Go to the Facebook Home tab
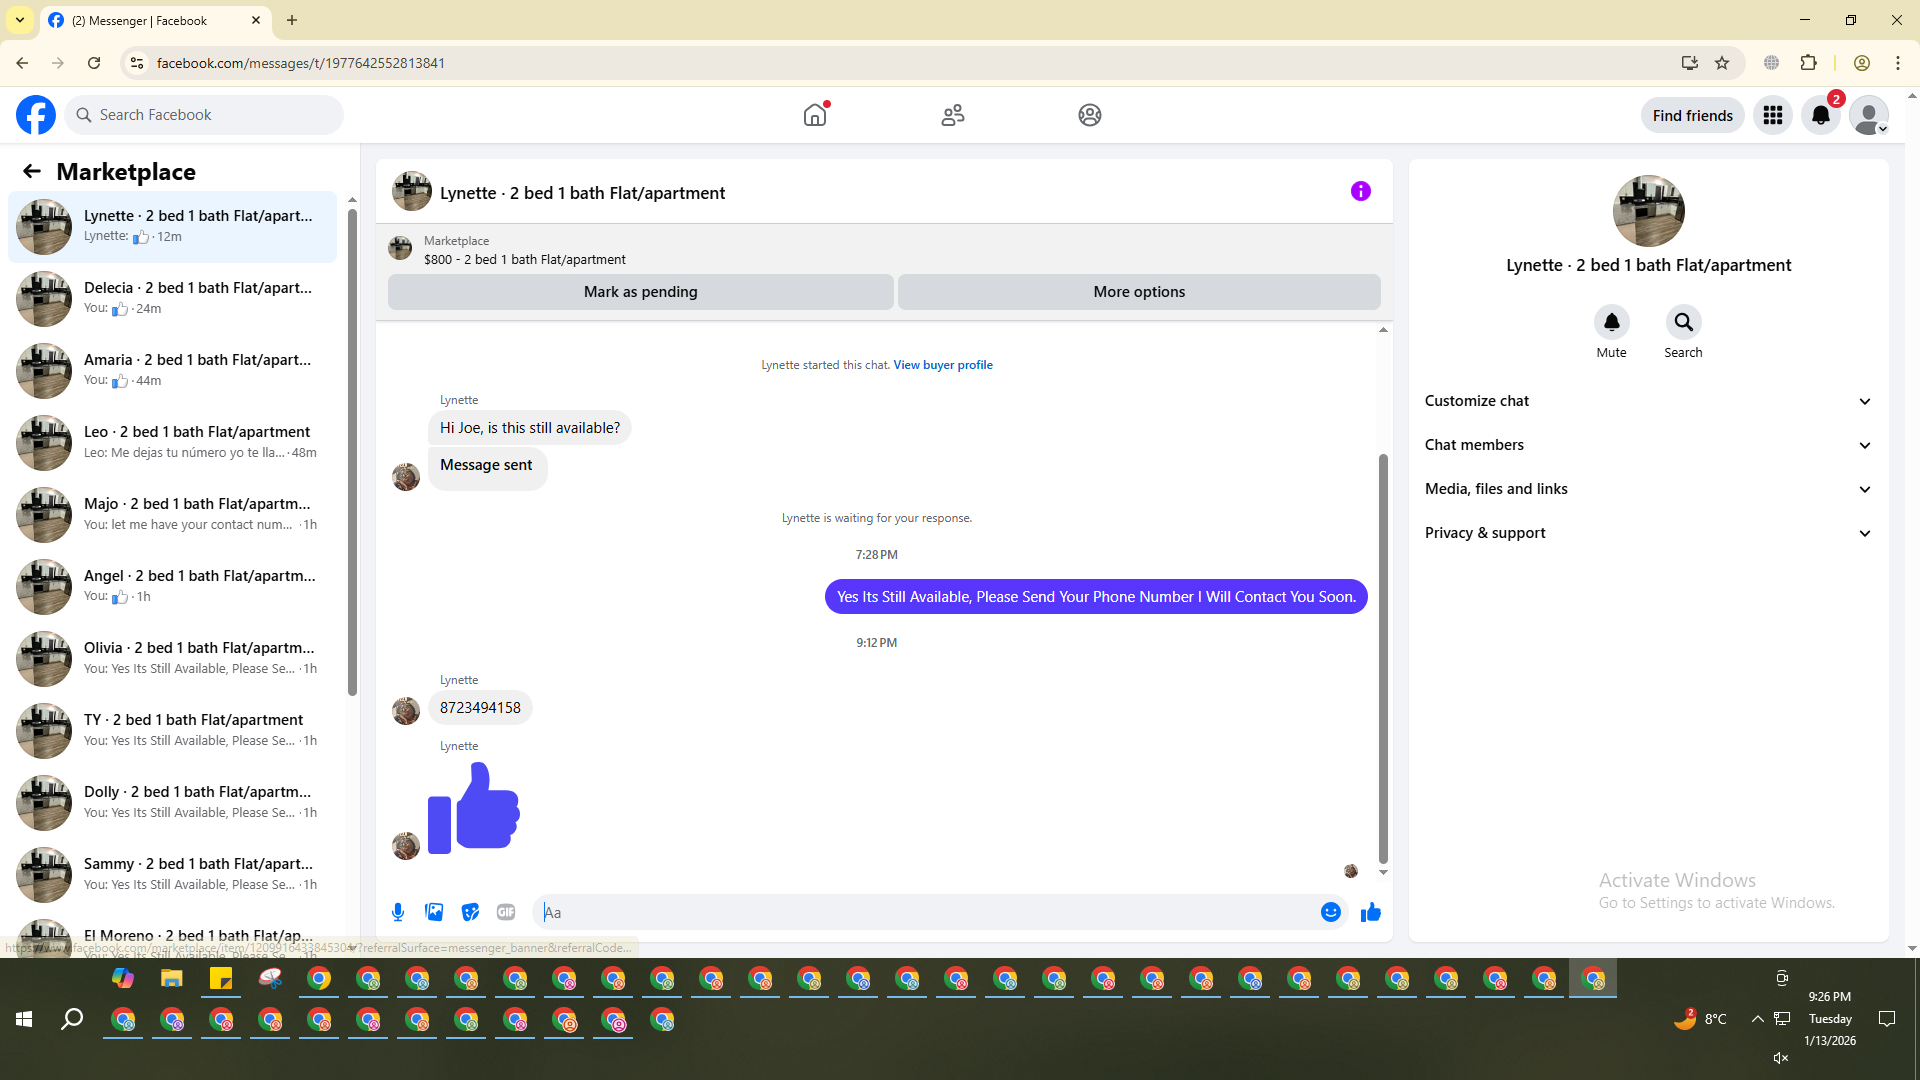The height and width of the screenshot is (1080, 1920). (815, 115)
